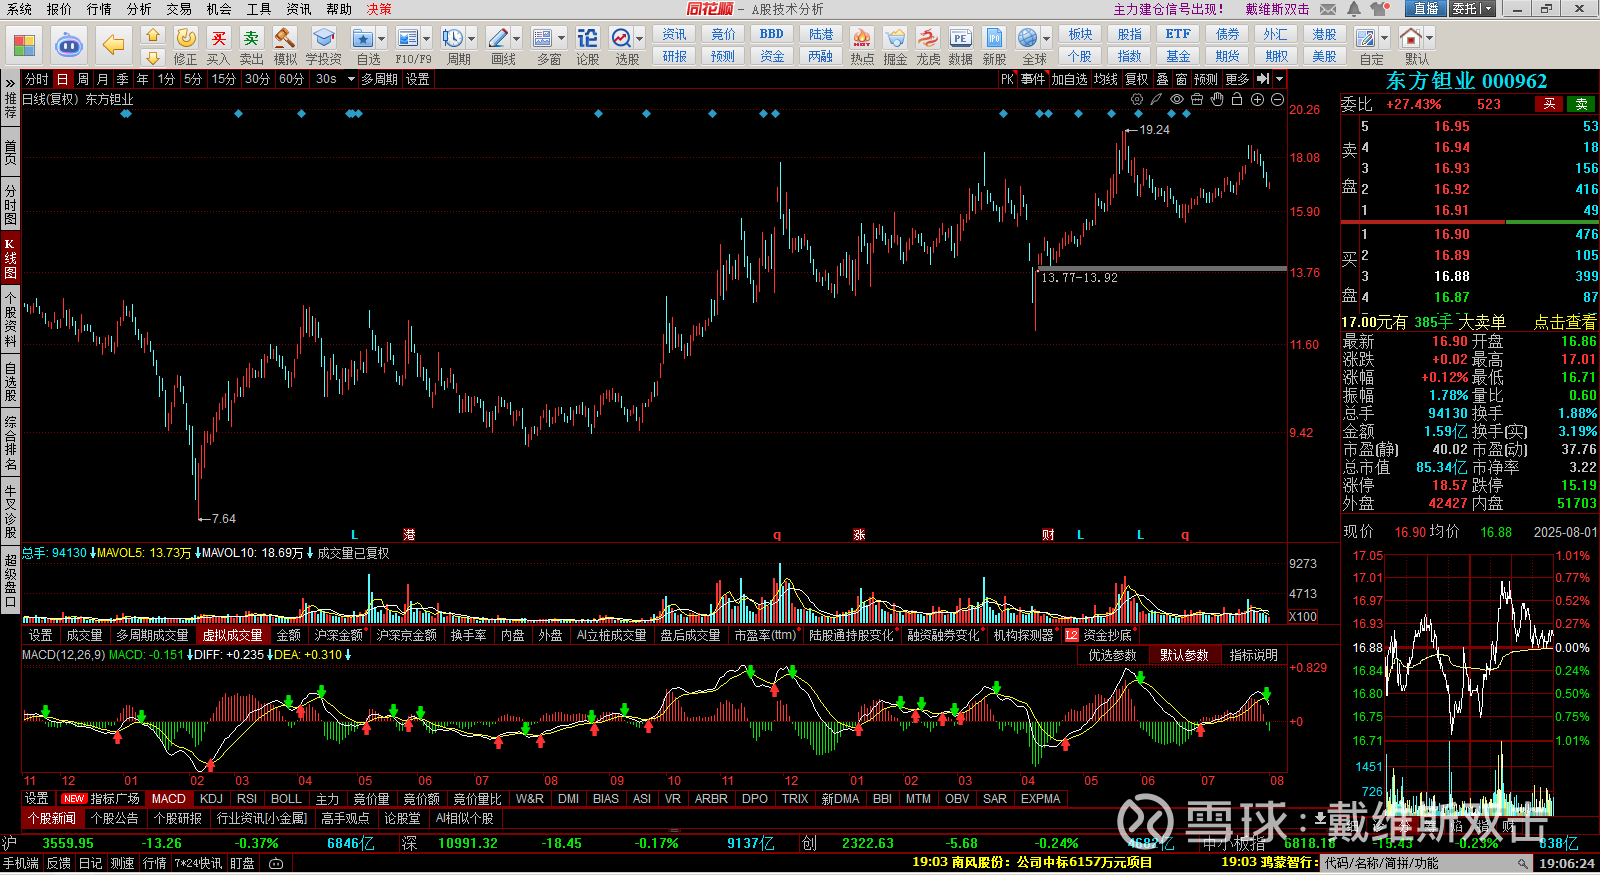Expand the left sidebar double-arrow

[x=10, y=82]
